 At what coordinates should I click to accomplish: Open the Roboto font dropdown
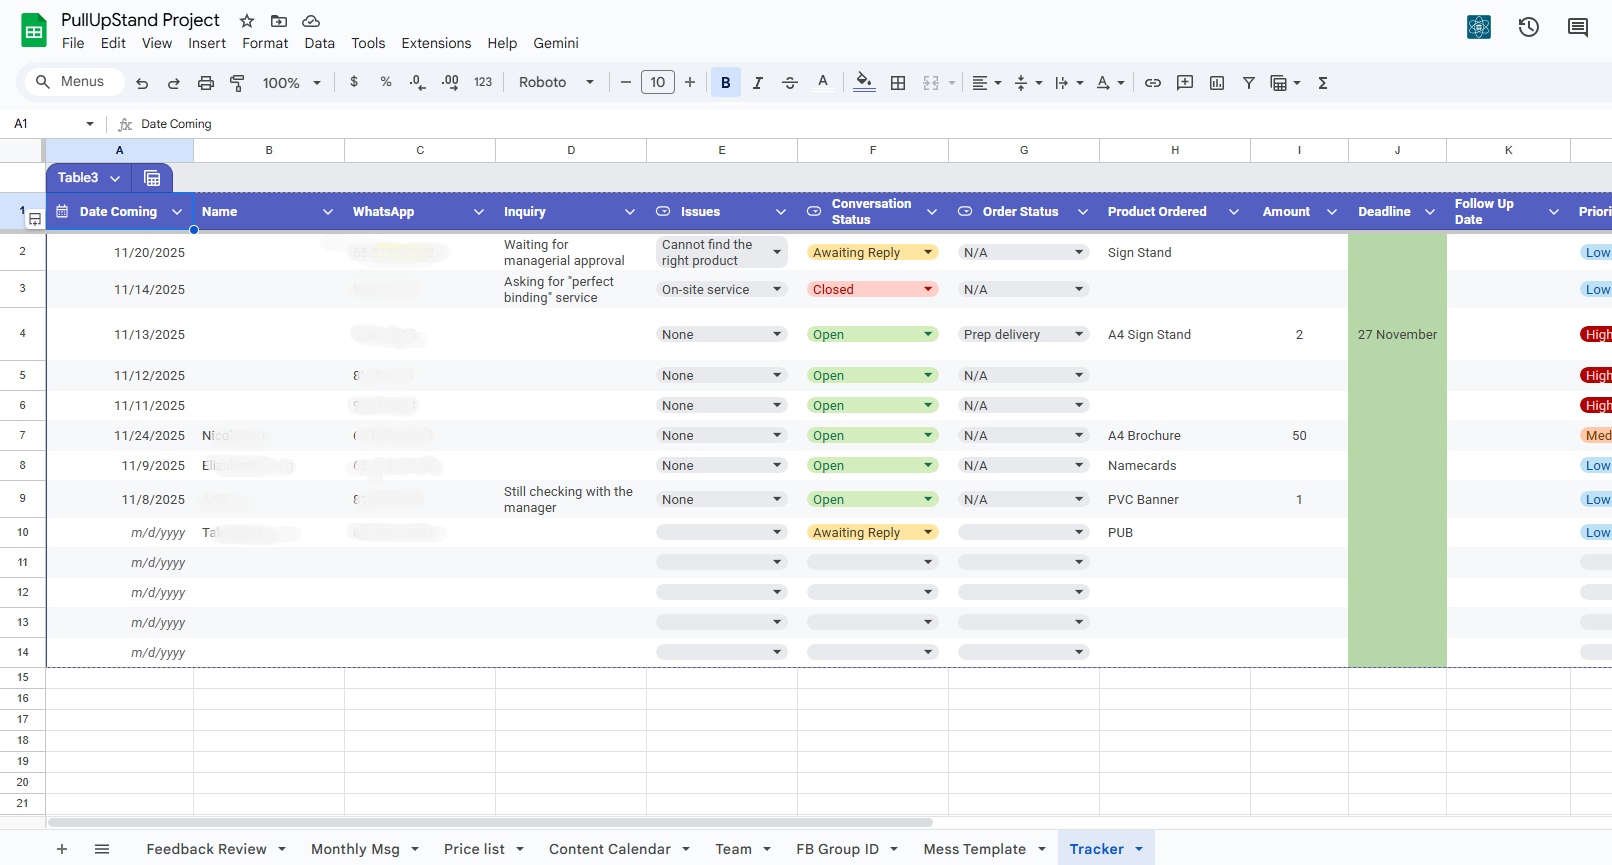pyautogui.click(x=556, y=83)
